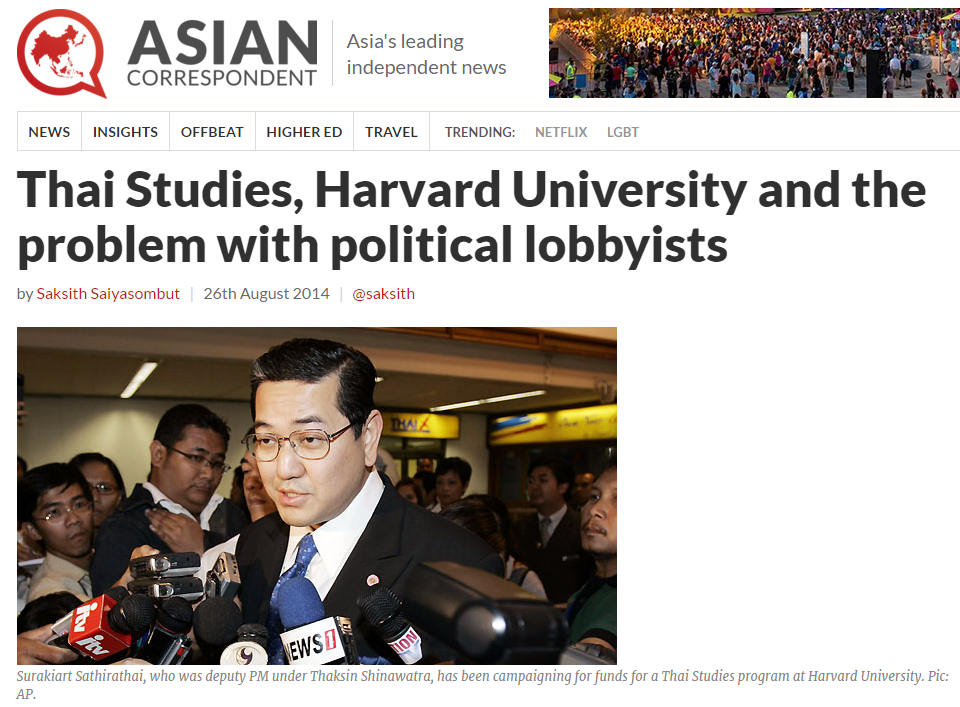Open the TRAVEL section
960x707 pixels.
pos(391,132)
